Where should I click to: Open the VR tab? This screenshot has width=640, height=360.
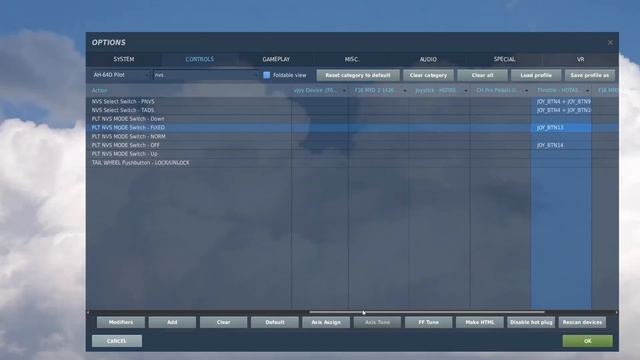click(x=580, y=59)
